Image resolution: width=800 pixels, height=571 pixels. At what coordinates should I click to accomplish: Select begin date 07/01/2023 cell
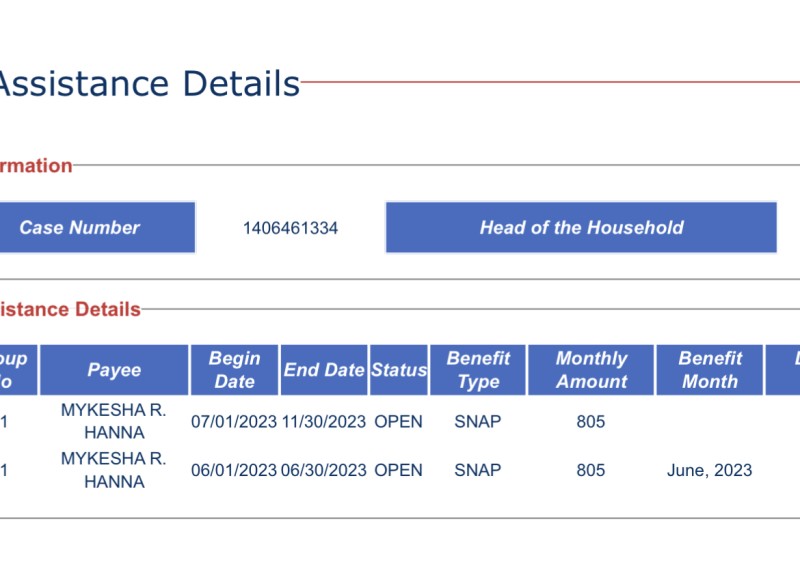[234, 422]
